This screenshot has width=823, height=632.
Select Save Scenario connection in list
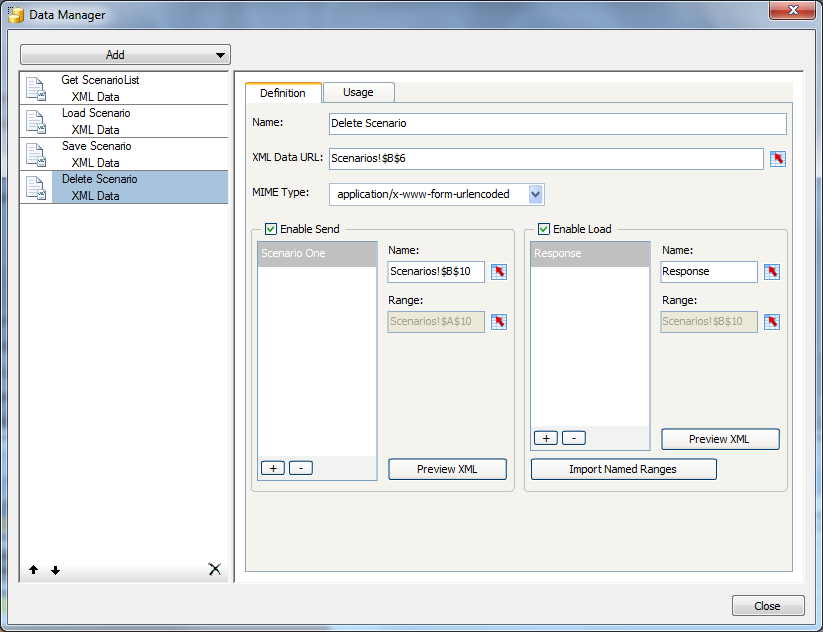(x=124, y=154)
